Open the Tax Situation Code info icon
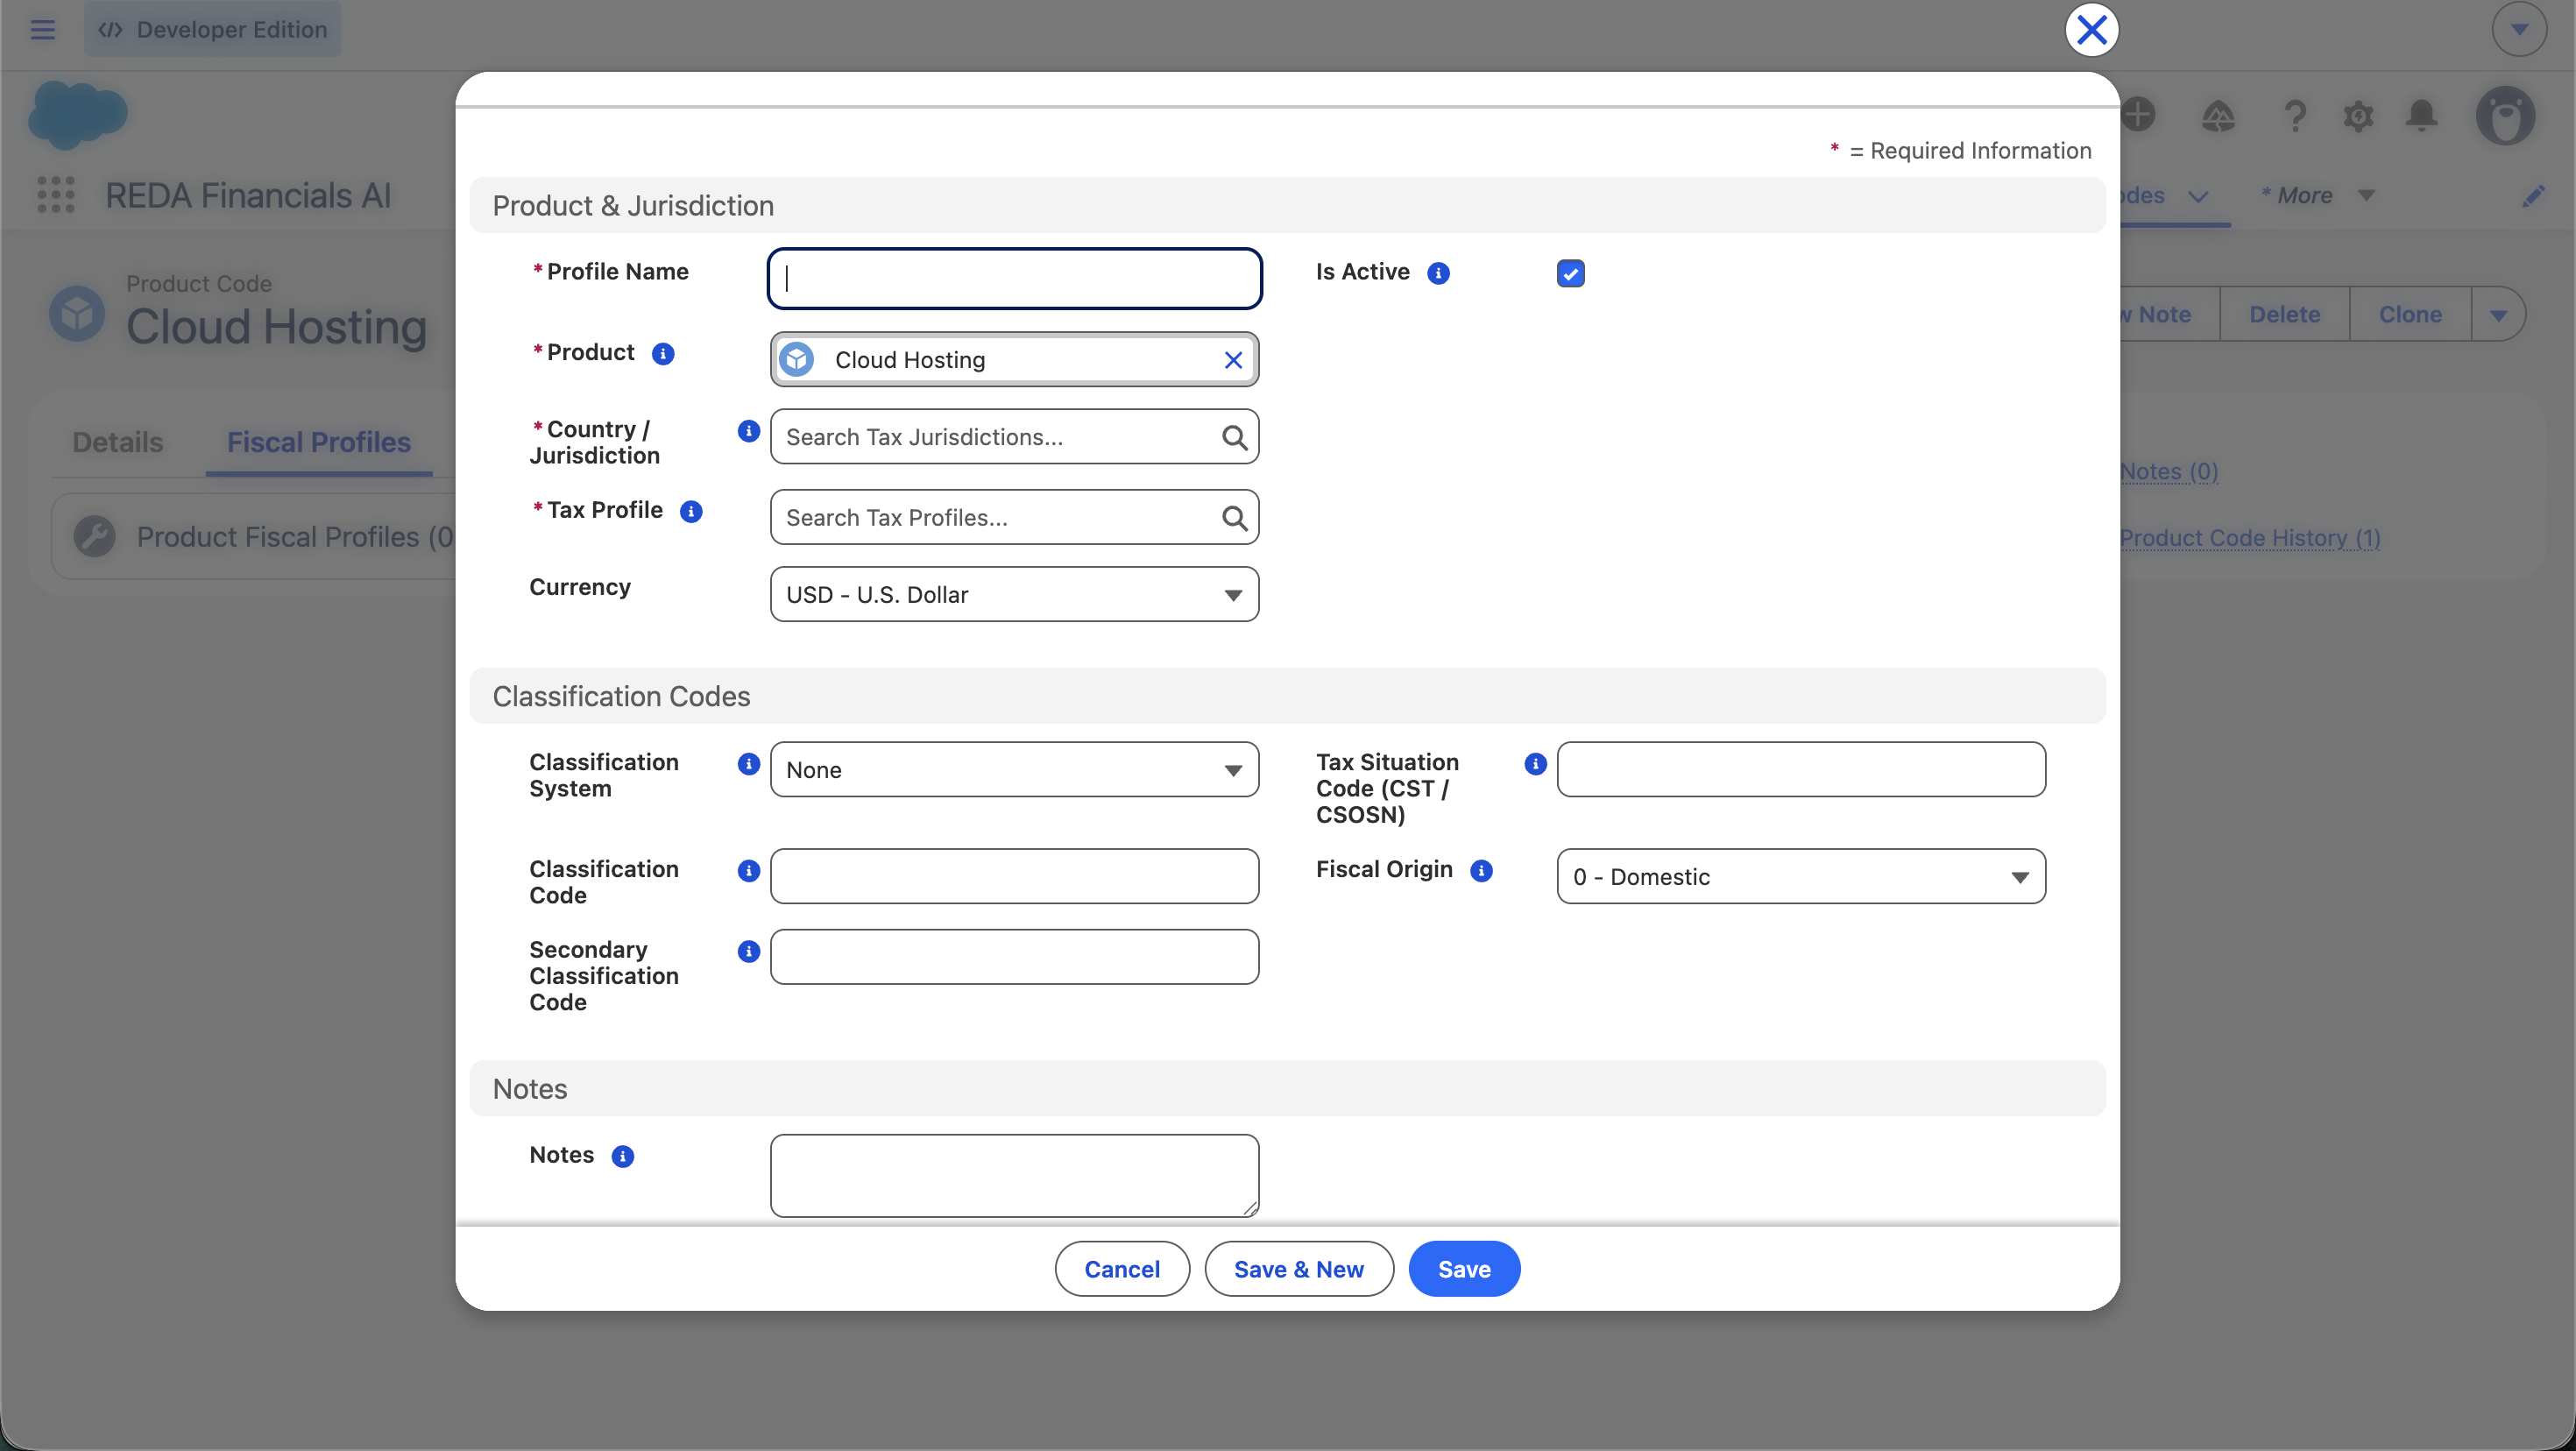The height and width of the screenshot is (1451, 2576). pos(1535,764)
